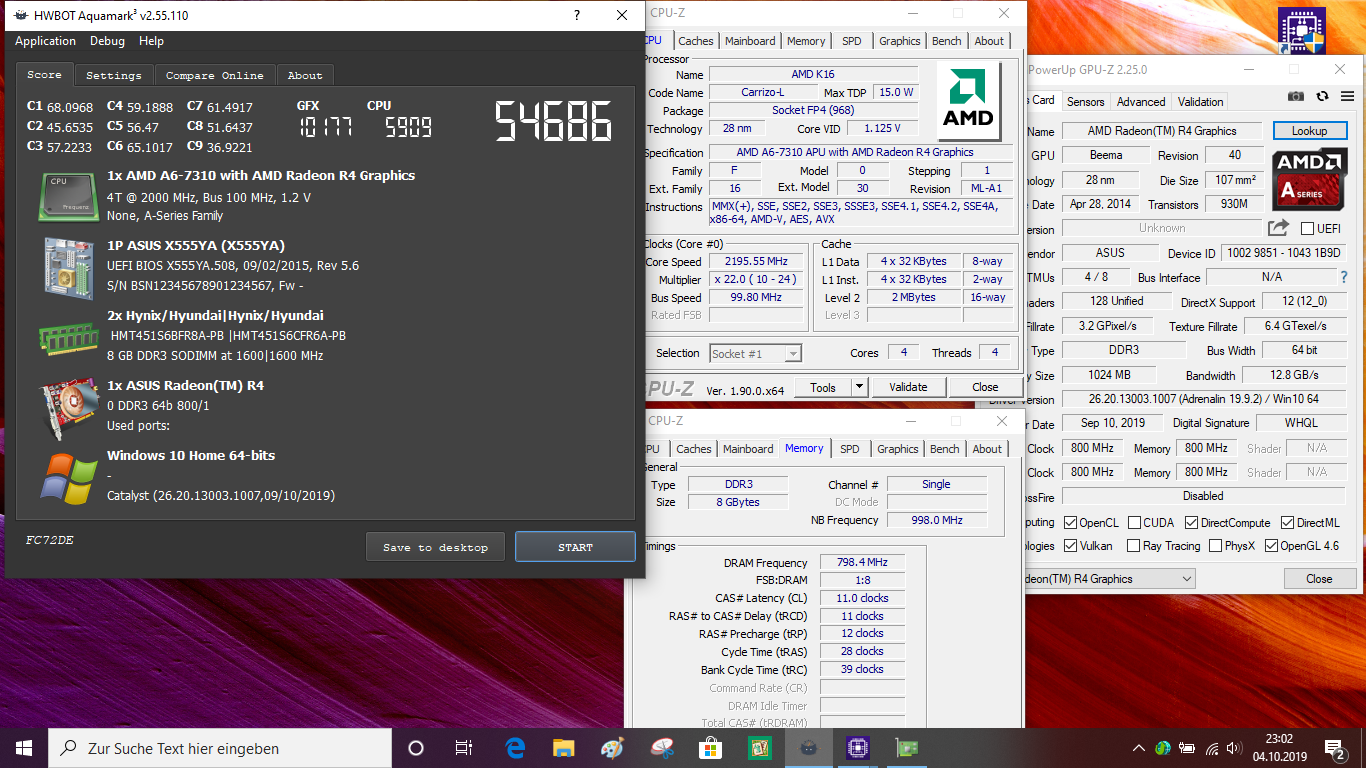Image resolution: width=1366 pixels, height=768 pixels.
Task: Open File Explorer from the taskbar
Action: (564, 748)
